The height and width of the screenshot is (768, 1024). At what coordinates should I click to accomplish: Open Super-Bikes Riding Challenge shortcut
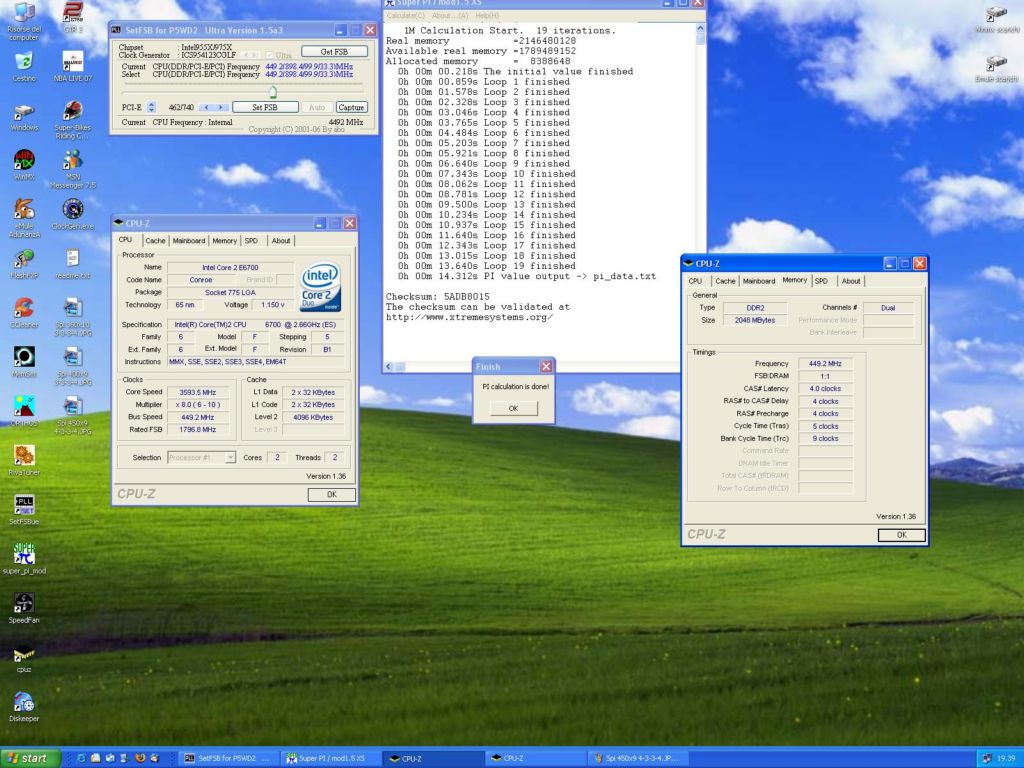pyautogui.click(x=72, y=120)
